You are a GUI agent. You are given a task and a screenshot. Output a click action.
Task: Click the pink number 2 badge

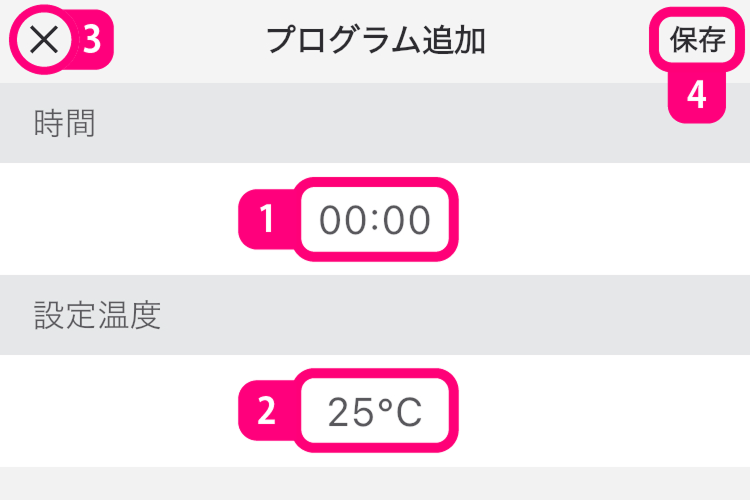[266, 411]
